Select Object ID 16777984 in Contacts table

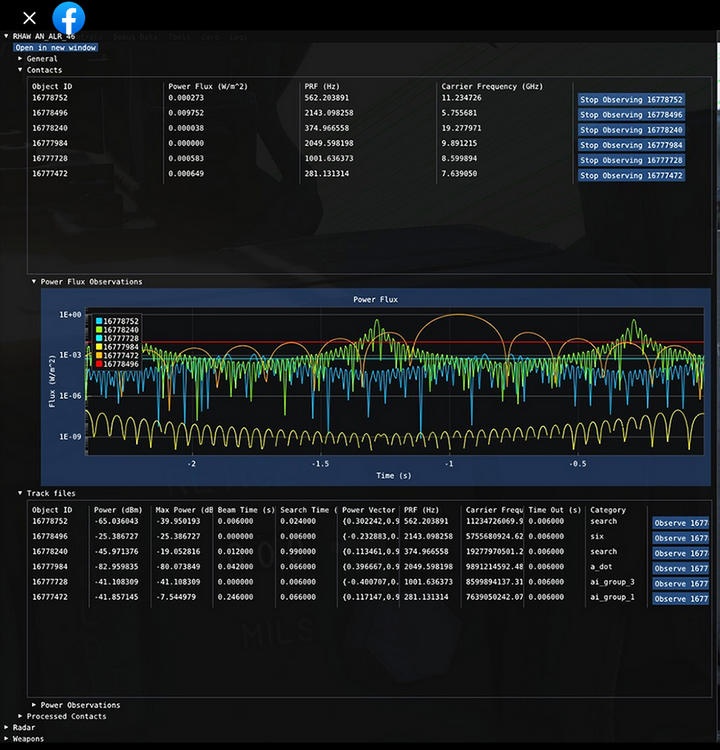[x=50, y=143]
